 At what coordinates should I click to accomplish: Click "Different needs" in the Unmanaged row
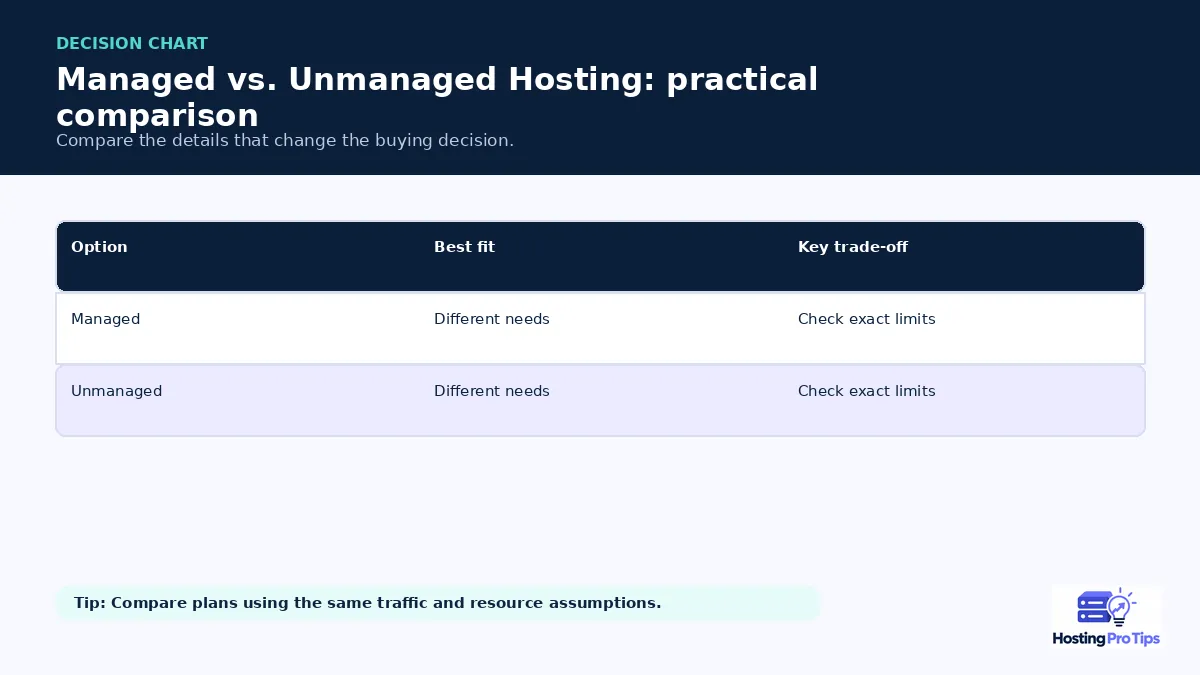pos(492,391)
